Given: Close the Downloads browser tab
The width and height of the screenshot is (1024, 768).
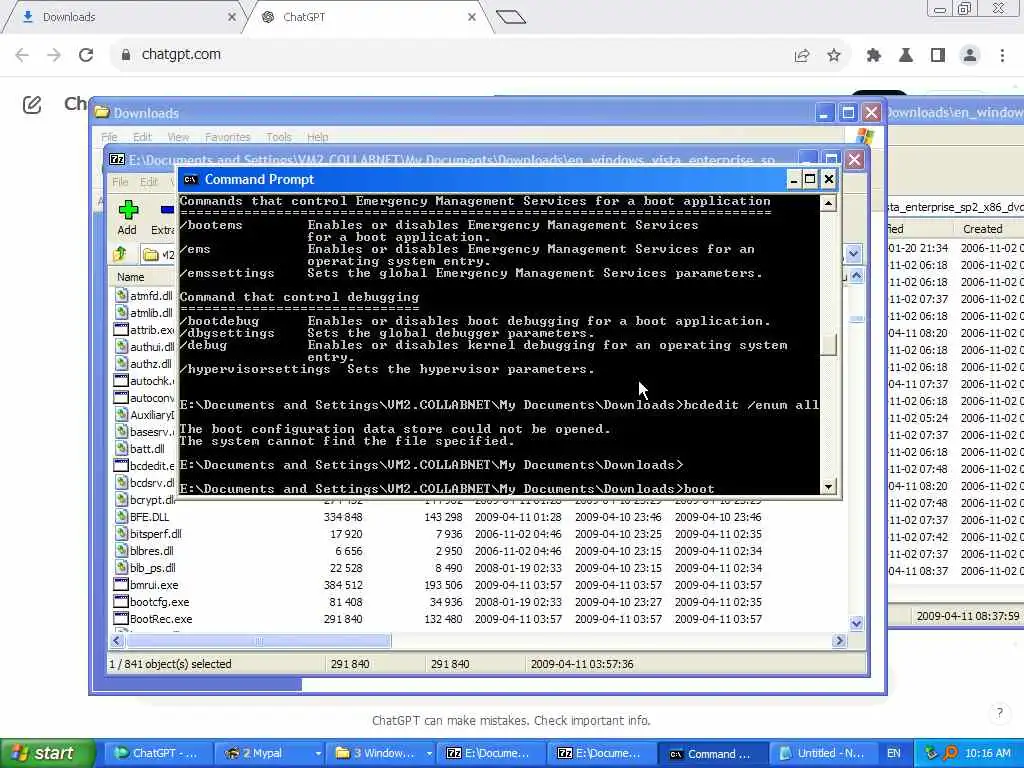Looking at the screenshot, I should pos(231,18).
